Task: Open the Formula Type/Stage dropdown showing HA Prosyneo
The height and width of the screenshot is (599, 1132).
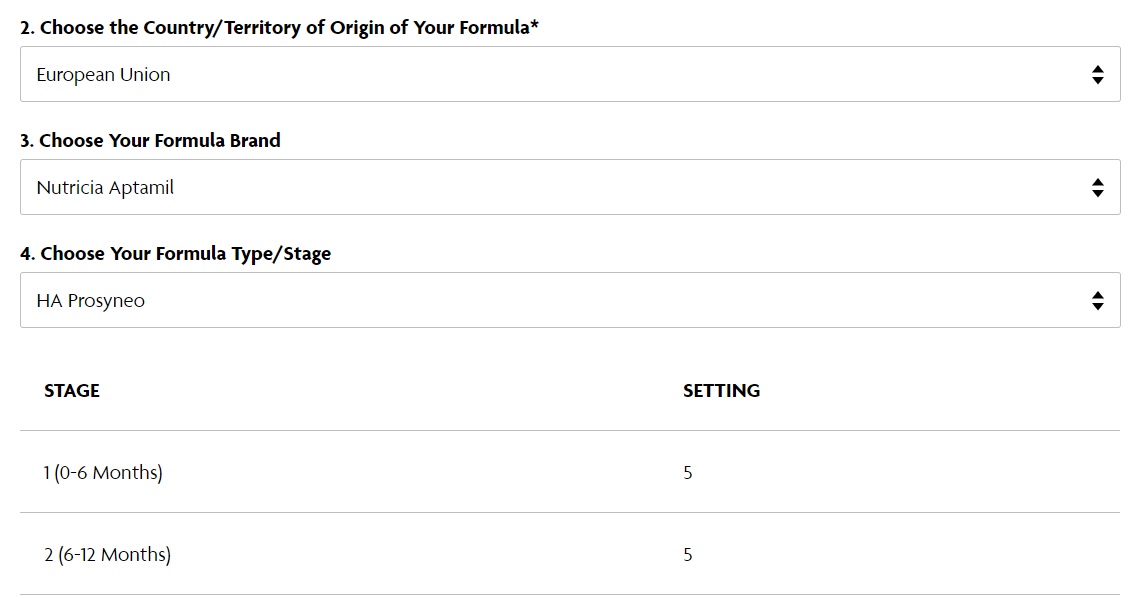Action: tap(570, 300)
